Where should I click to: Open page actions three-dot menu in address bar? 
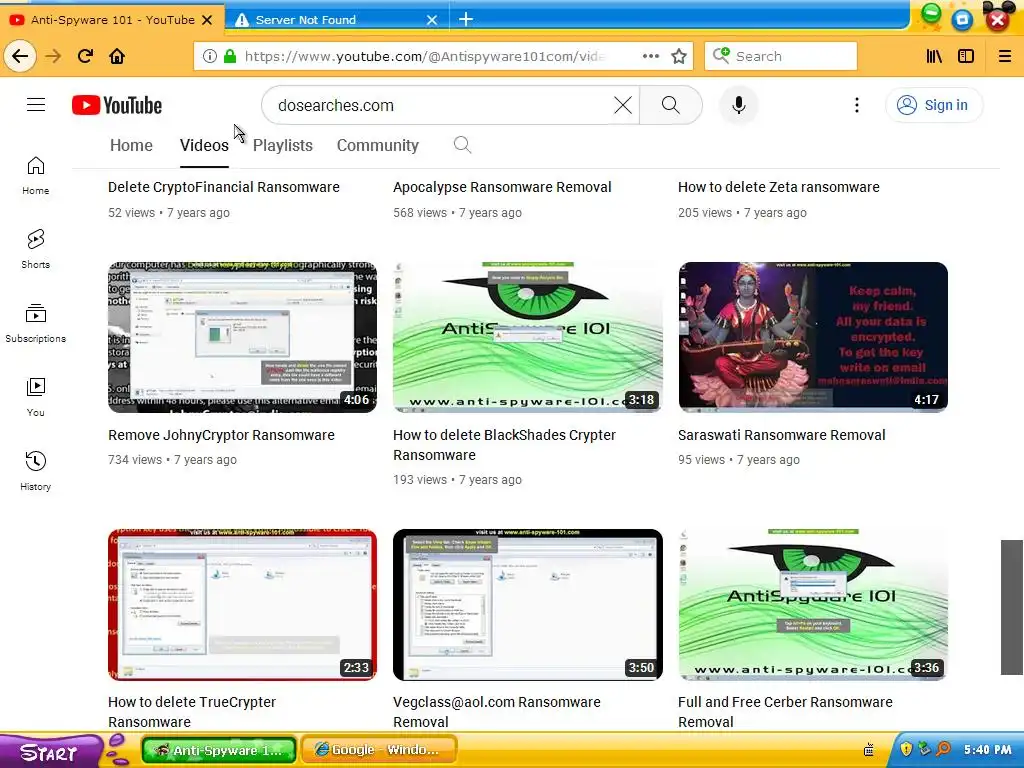coord(650,56)
